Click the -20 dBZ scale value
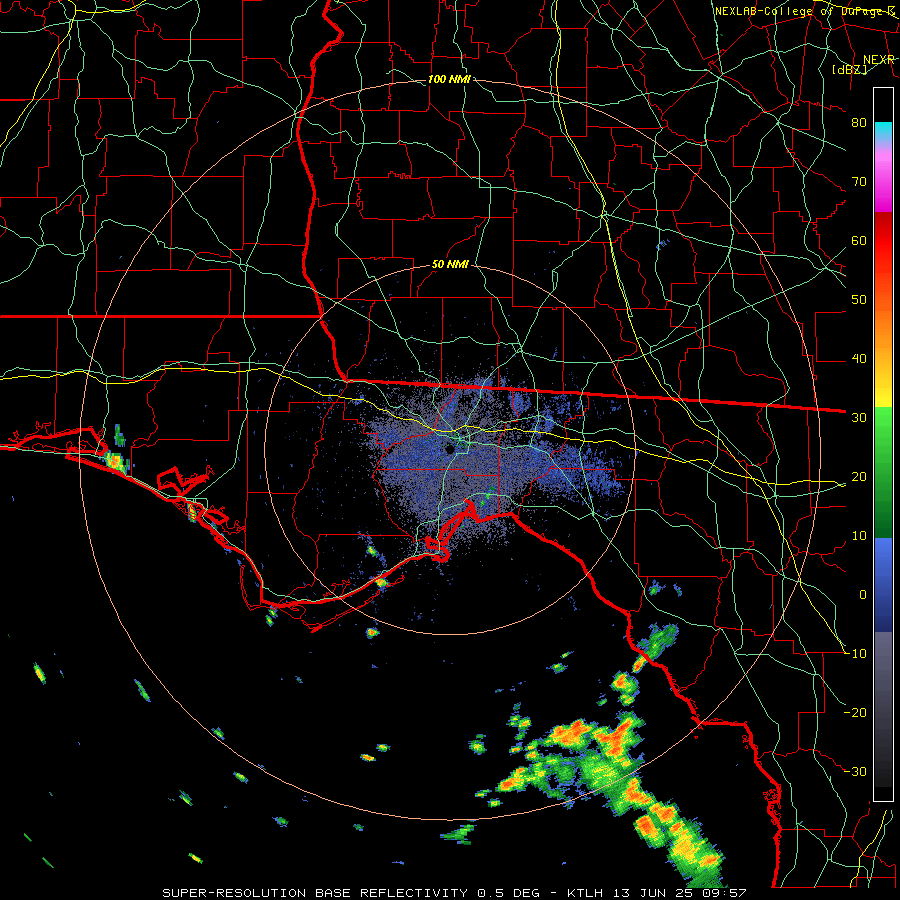 [856, 713]
